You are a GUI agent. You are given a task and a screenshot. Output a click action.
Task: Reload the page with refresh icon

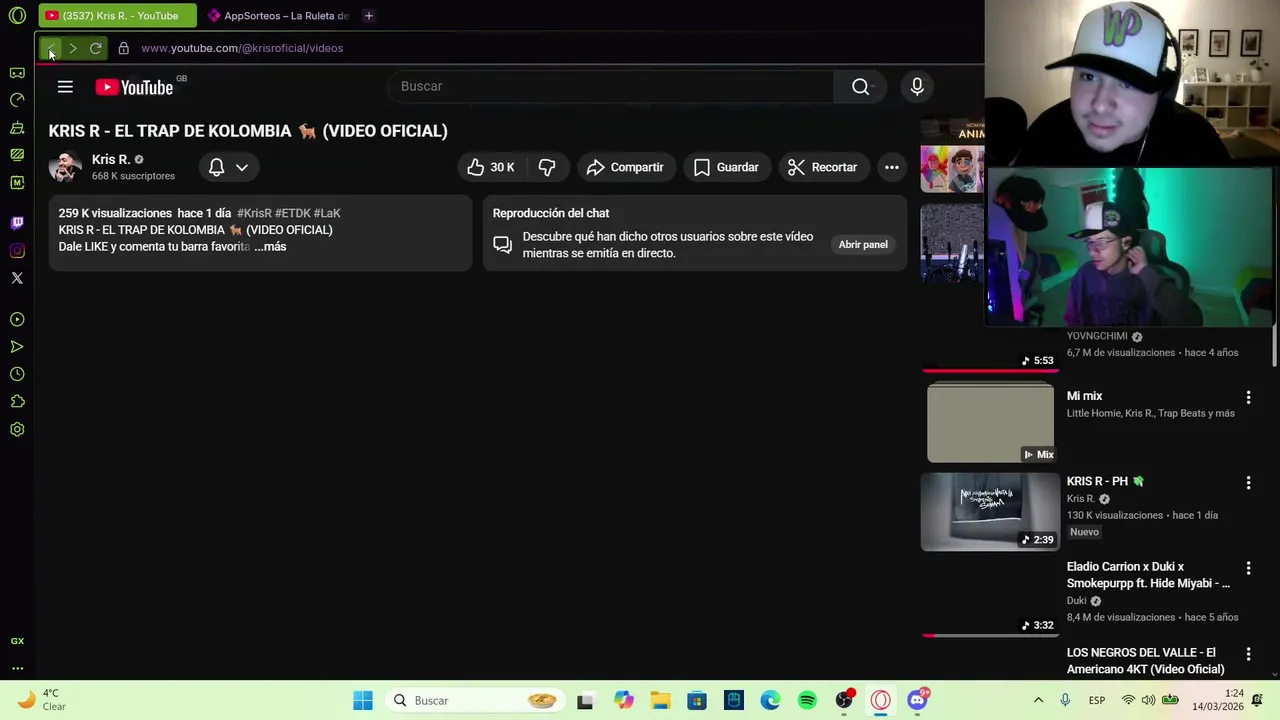coord(96,48)
